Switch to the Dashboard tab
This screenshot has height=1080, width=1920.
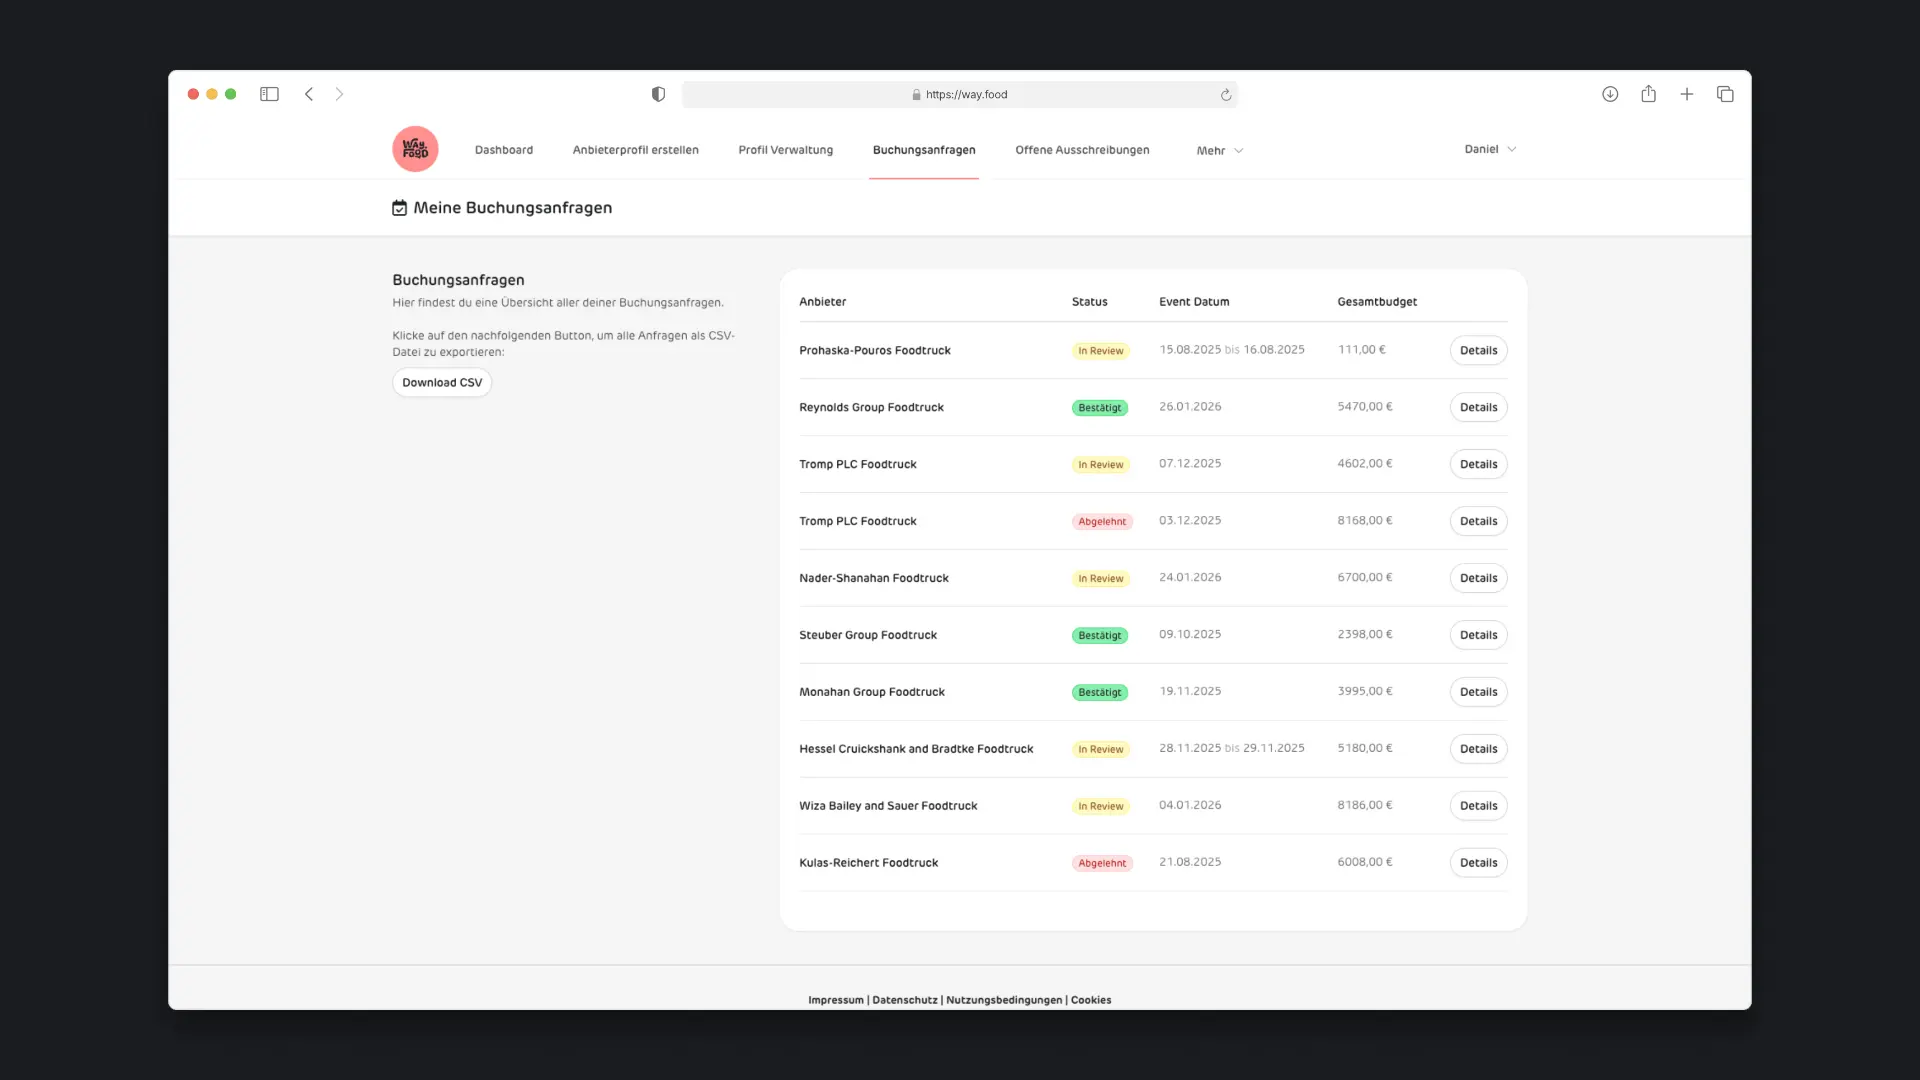click(x=504, y=149)
